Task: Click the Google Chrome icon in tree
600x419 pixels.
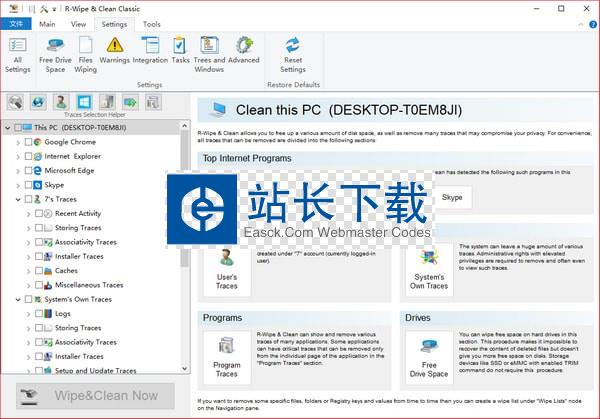Action: click(x=38, y=142)
